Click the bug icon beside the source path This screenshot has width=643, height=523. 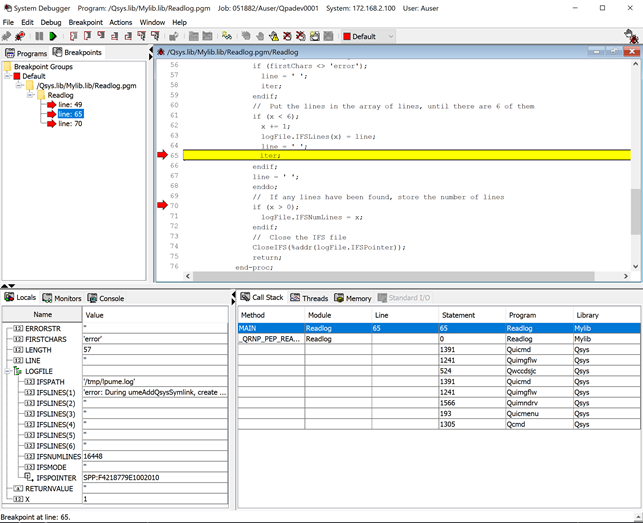point(160,52)
